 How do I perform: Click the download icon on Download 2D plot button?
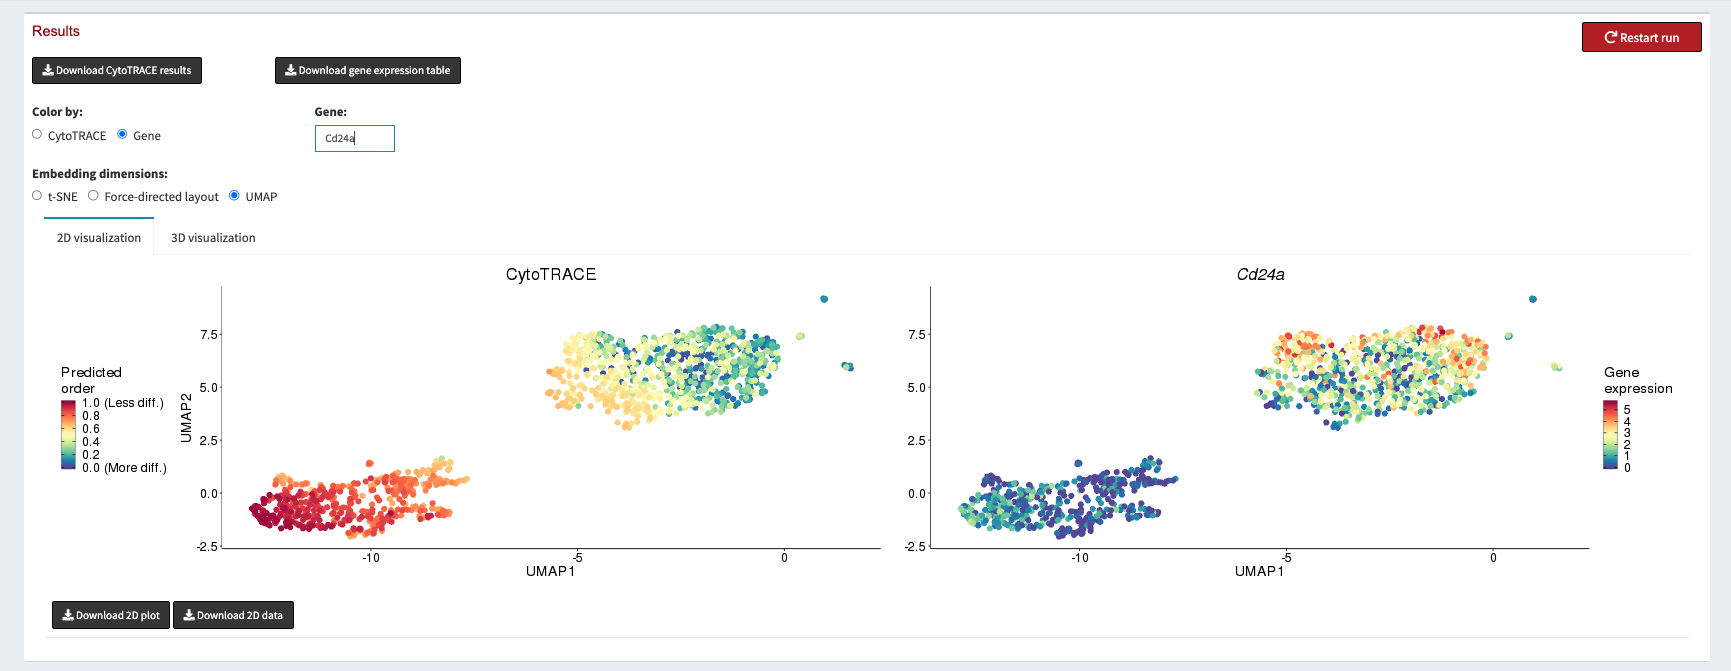(x=67, y=615)
